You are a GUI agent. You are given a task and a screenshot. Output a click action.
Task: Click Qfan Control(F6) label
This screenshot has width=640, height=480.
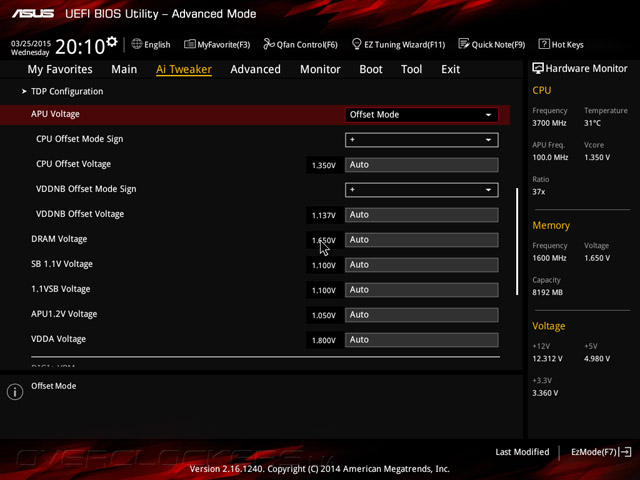point(307,44)
